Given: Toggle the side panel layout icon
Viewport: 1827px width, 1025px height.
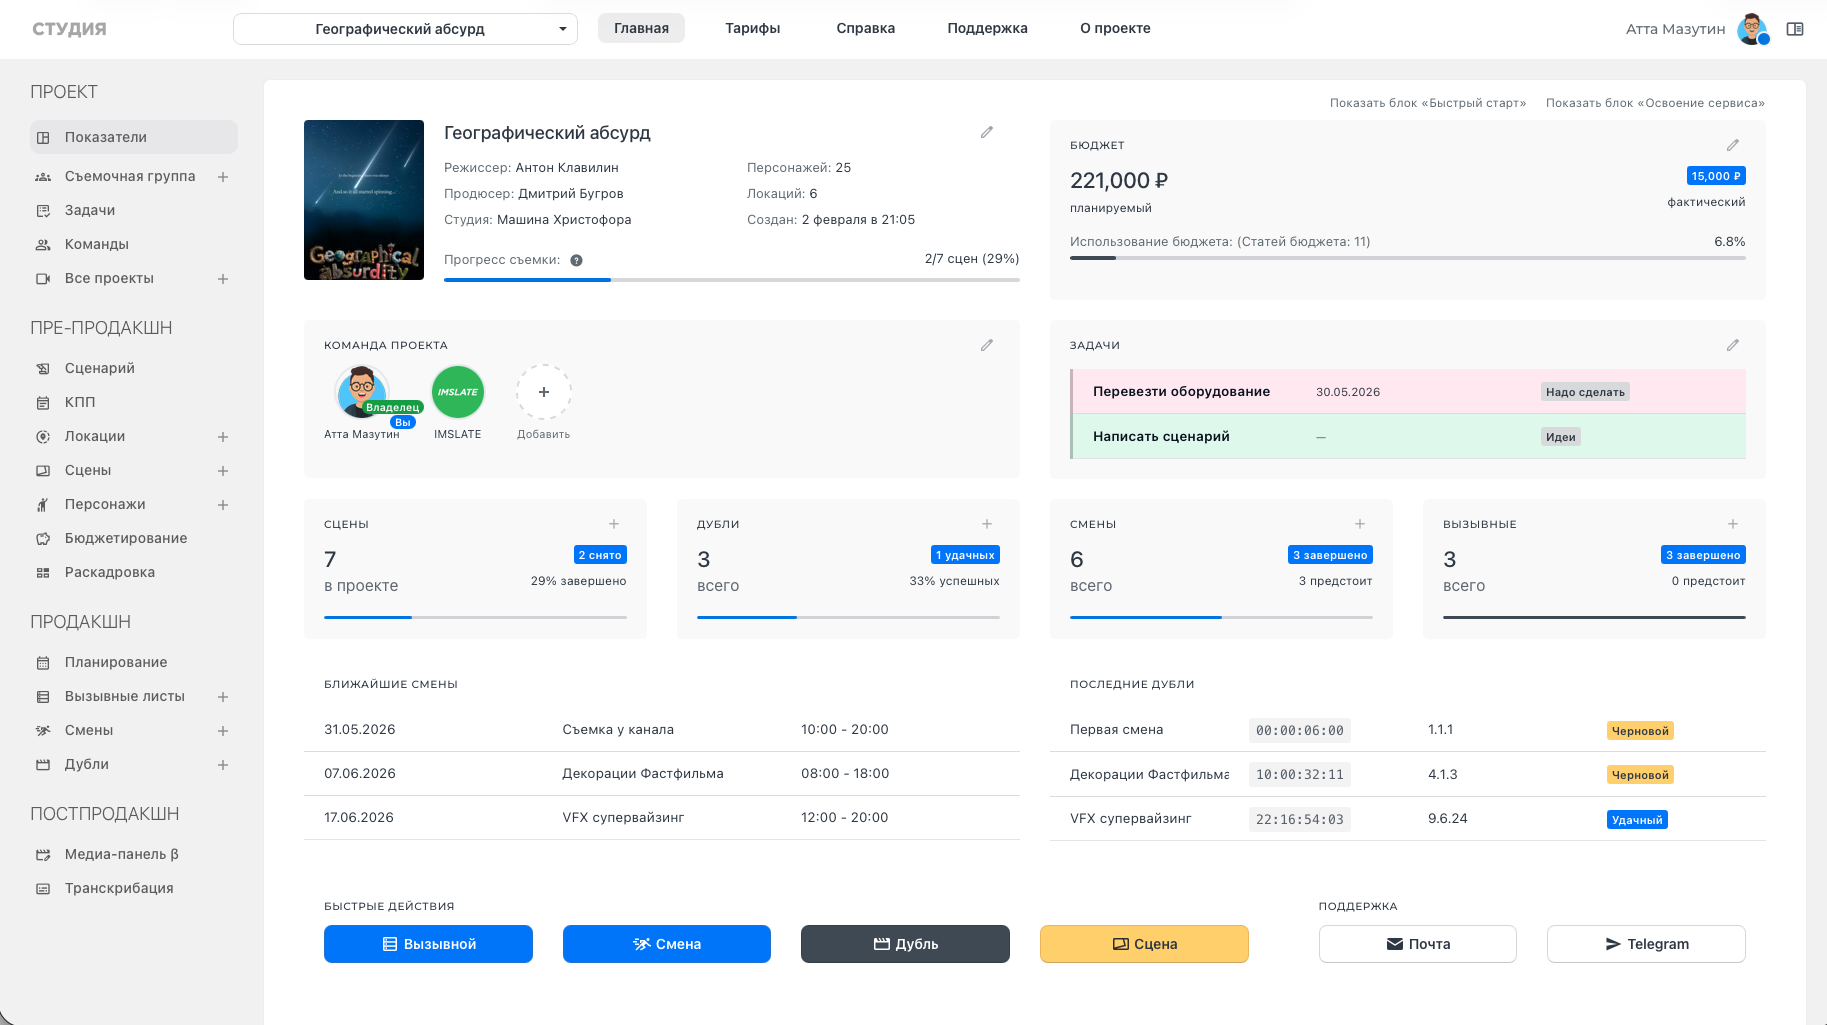Looking at the screenshot, I should coord(1795,29).
